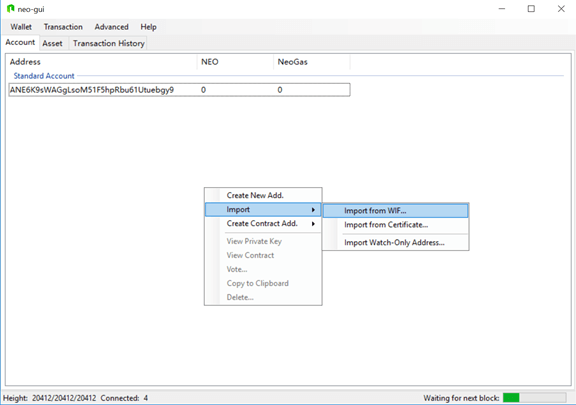
Task: Expand Create Contract Add. submenu arrow
Action: tap(313, 223)
